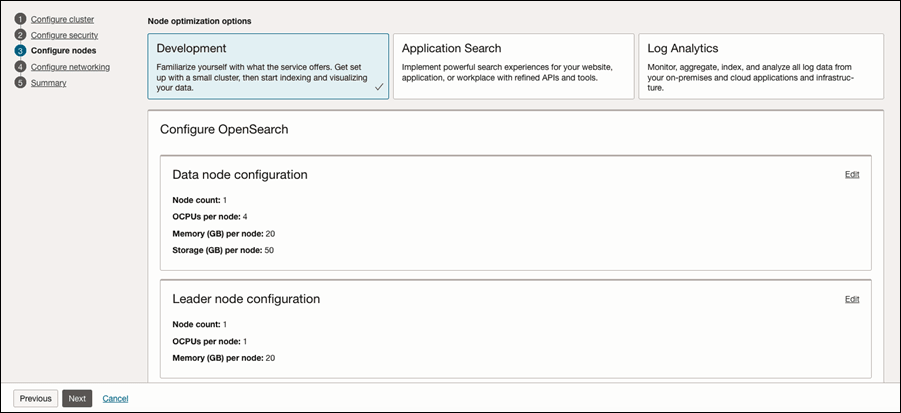Screen dimensions: 901x413
Task: Select Configure nodes step
Action: [64, 51]
